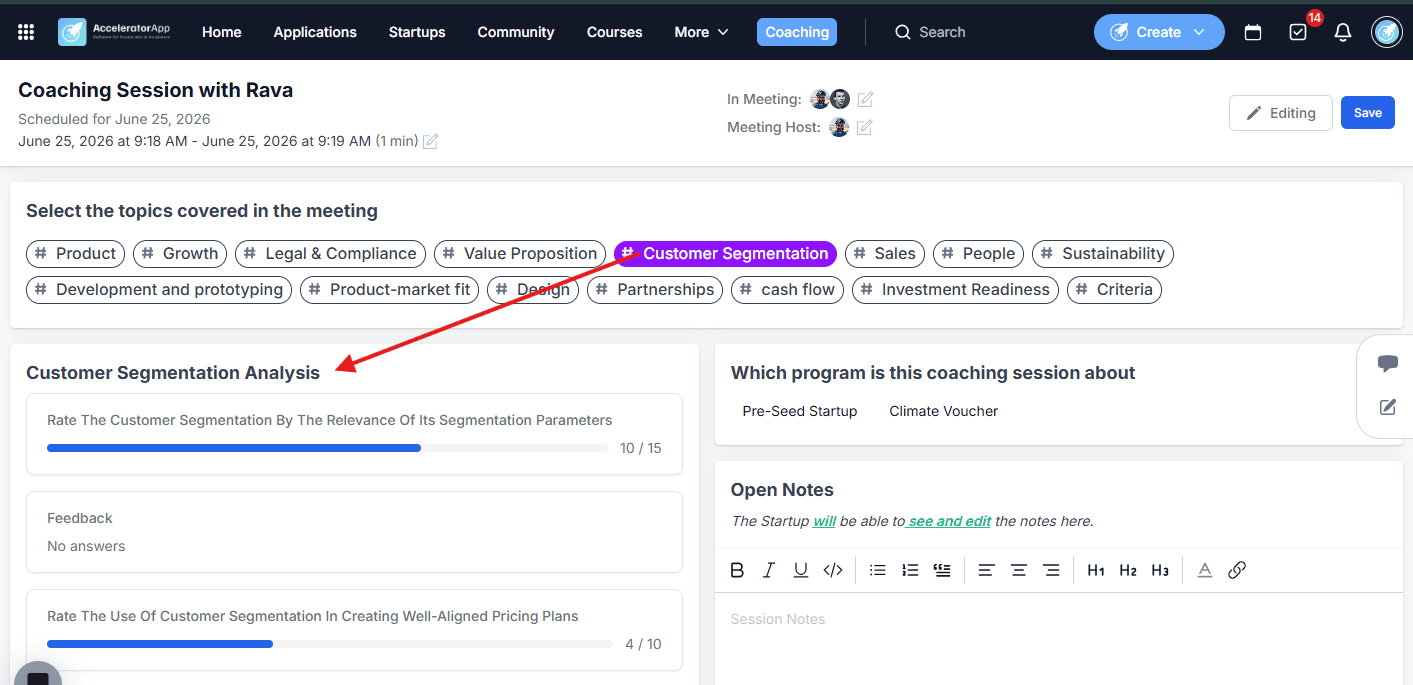Deselect the Customer Segmentation topic tag
Viewport: 1413px width, 685px height.
coord(725,254)
